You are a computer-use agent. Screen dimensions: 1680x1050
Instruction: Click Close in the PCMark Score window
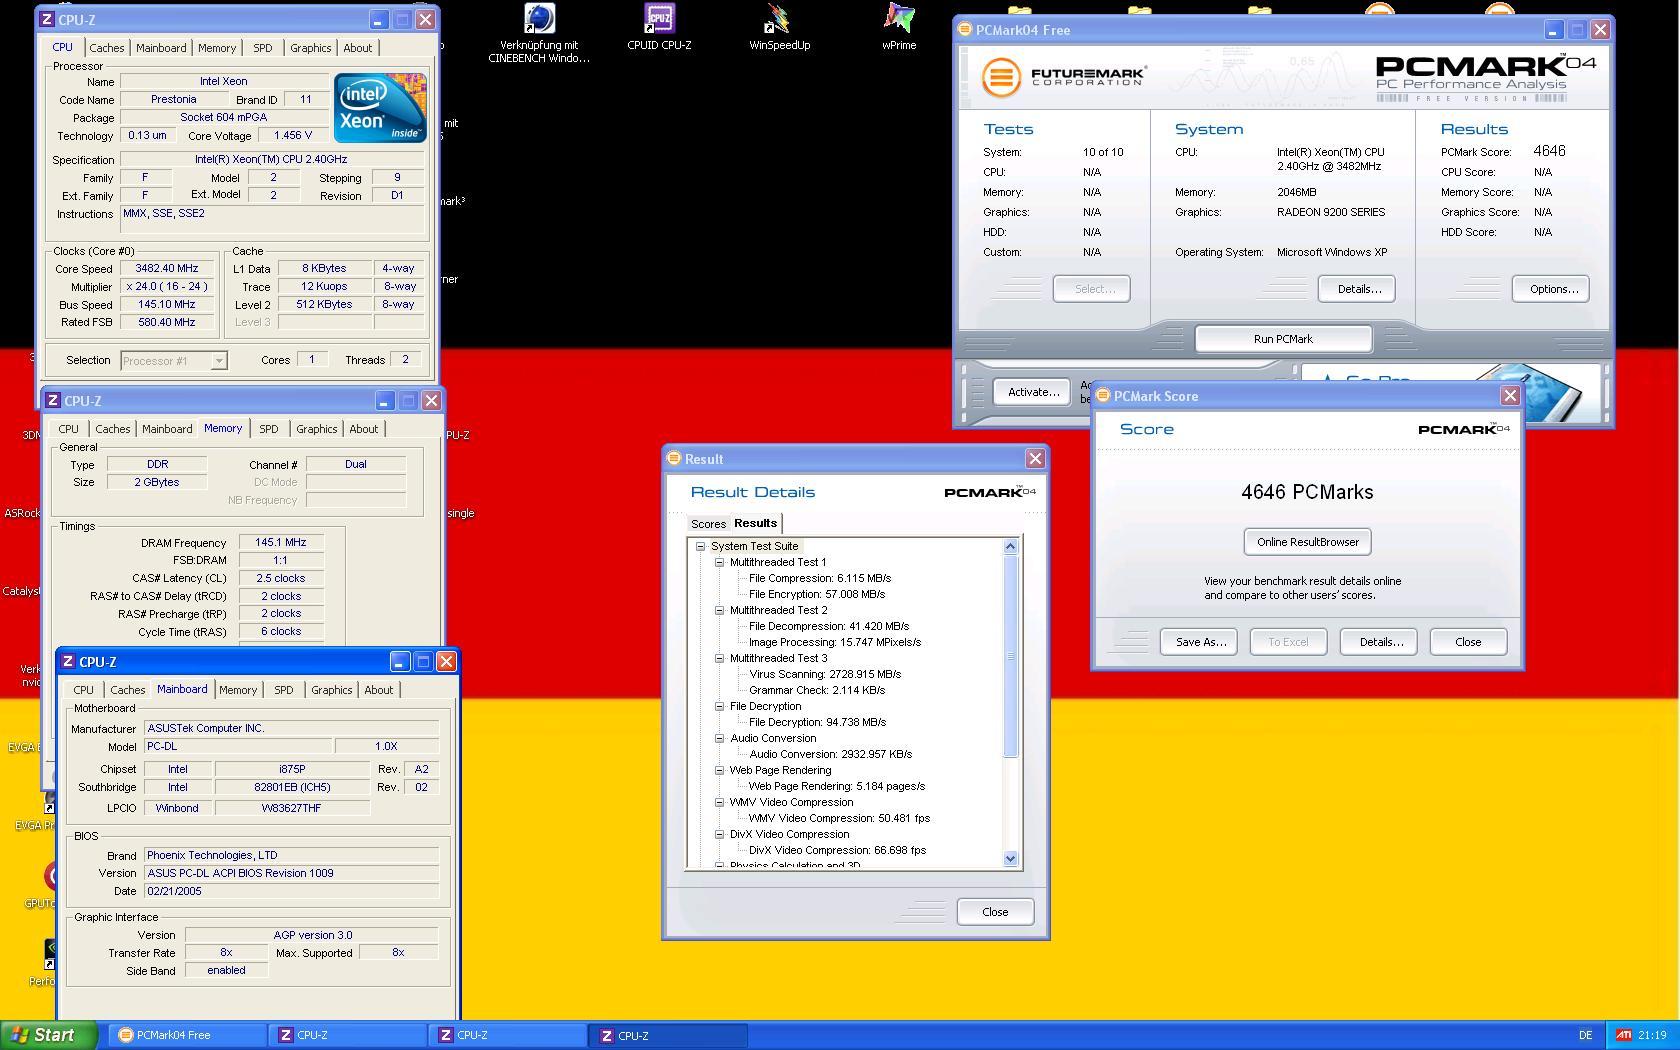(x=1468, y=642)
